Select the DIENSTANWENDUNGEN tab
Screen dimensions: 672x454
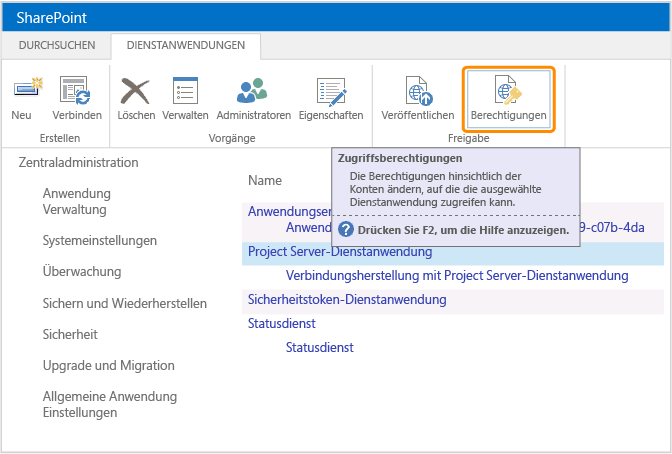coord(186,45)
